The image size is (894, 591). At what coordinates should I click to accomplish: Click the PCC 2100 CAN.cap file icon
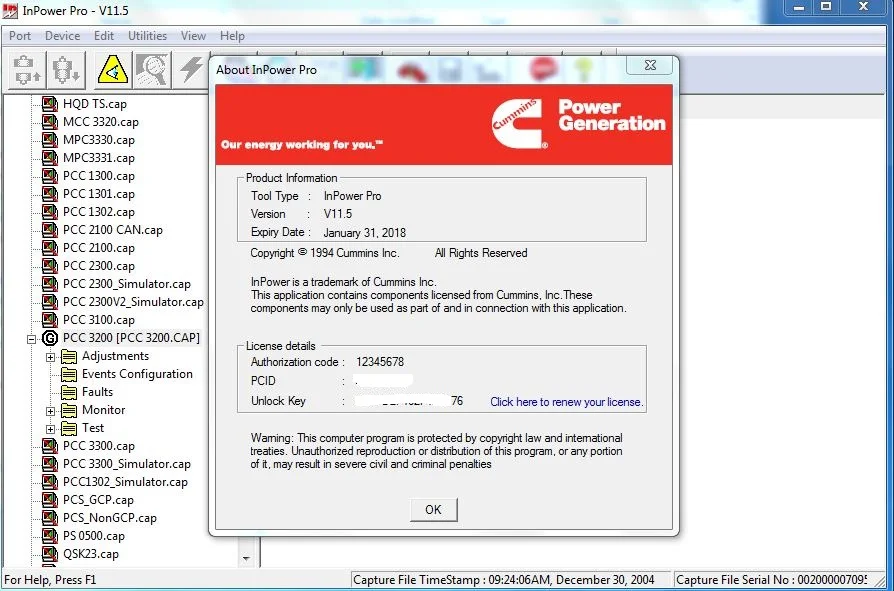tap(50, 230)
